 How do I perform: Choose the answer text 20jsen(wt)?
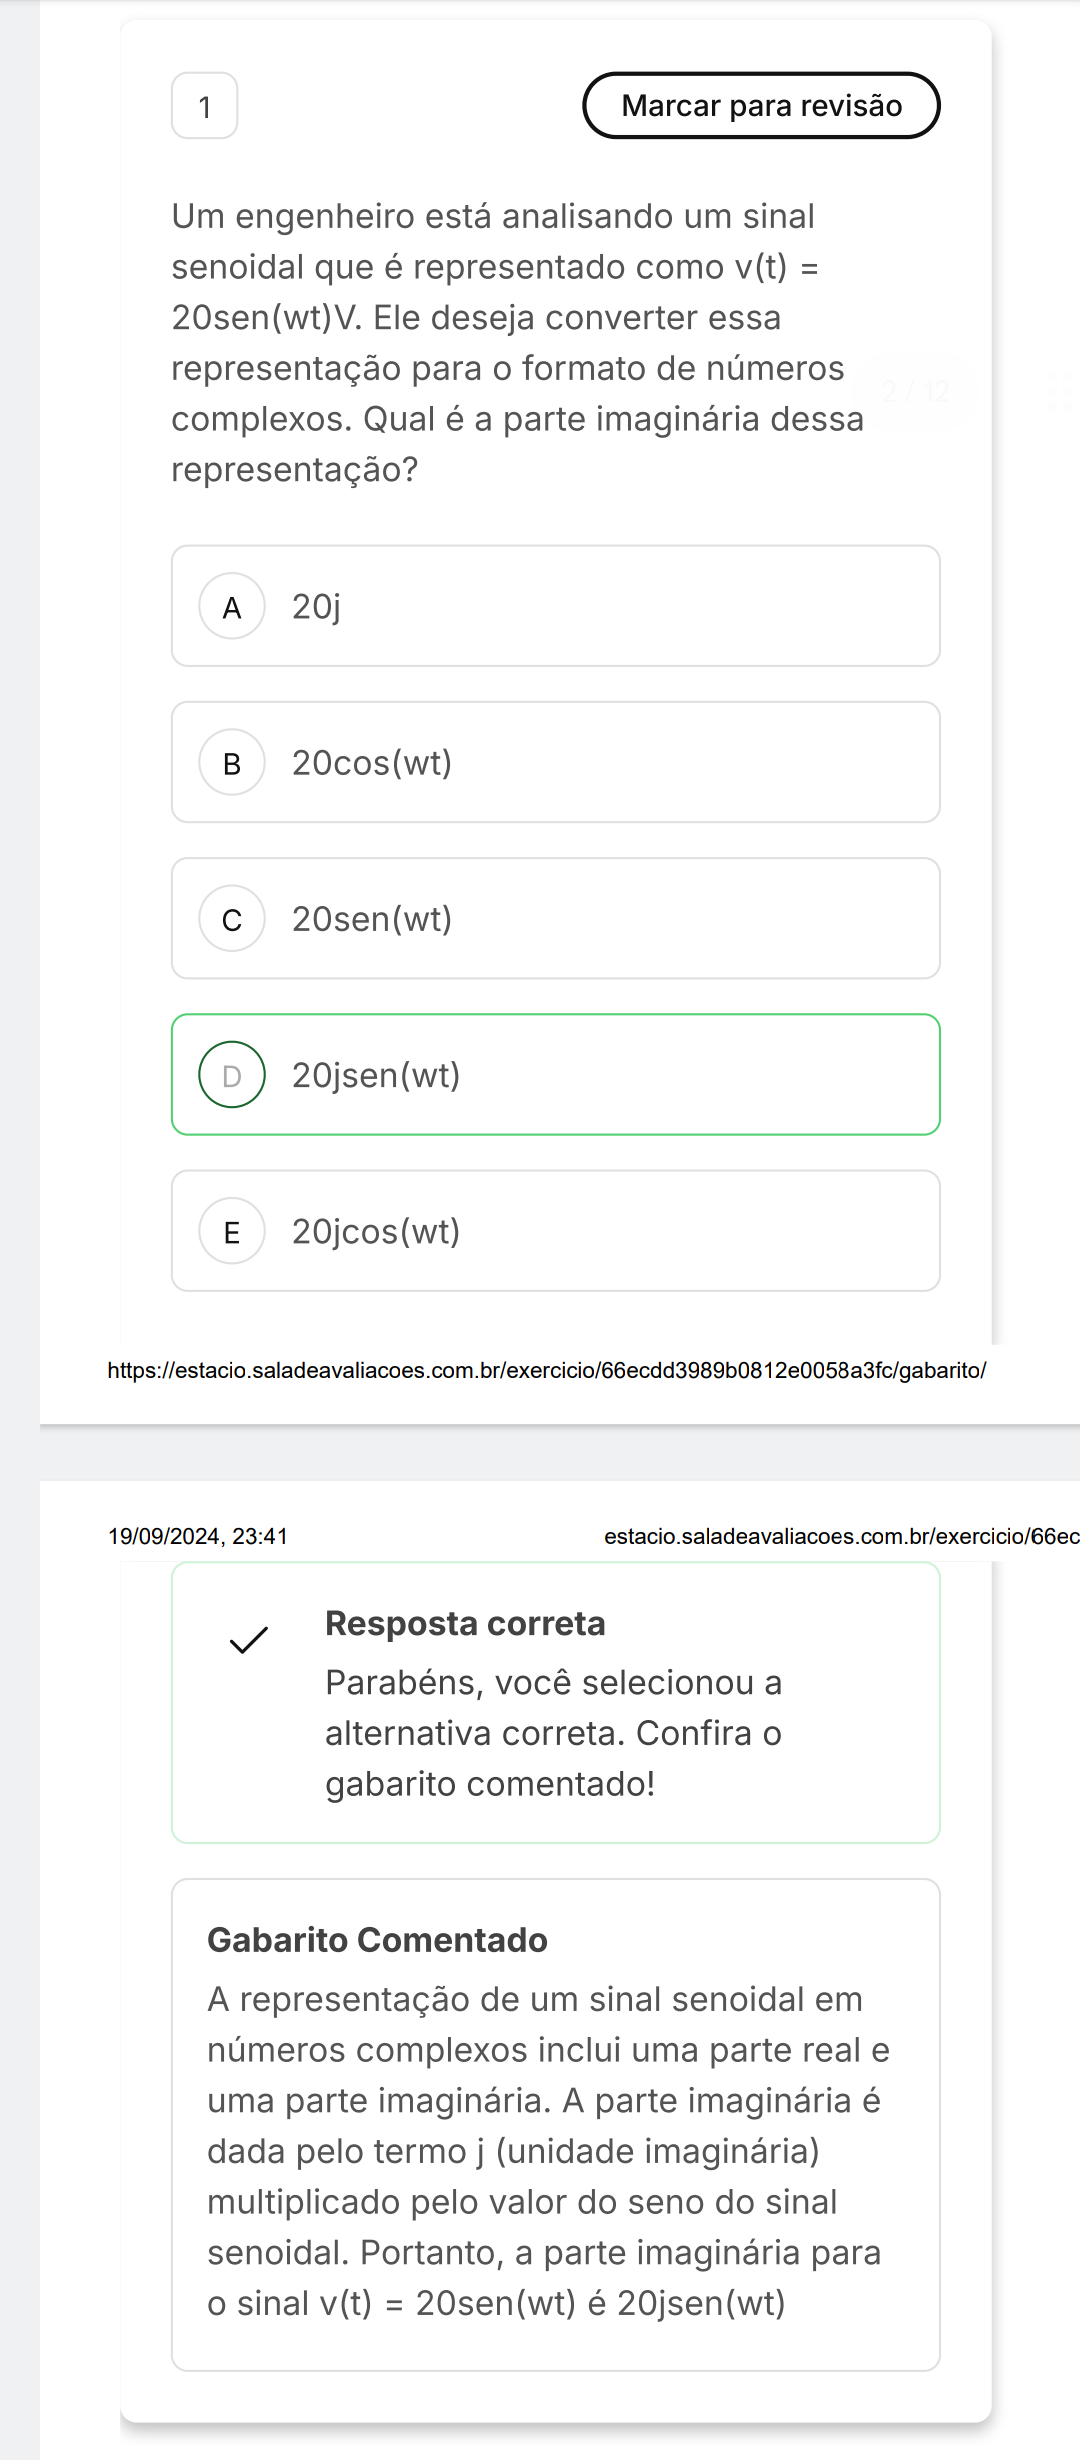click(376, 1075)
